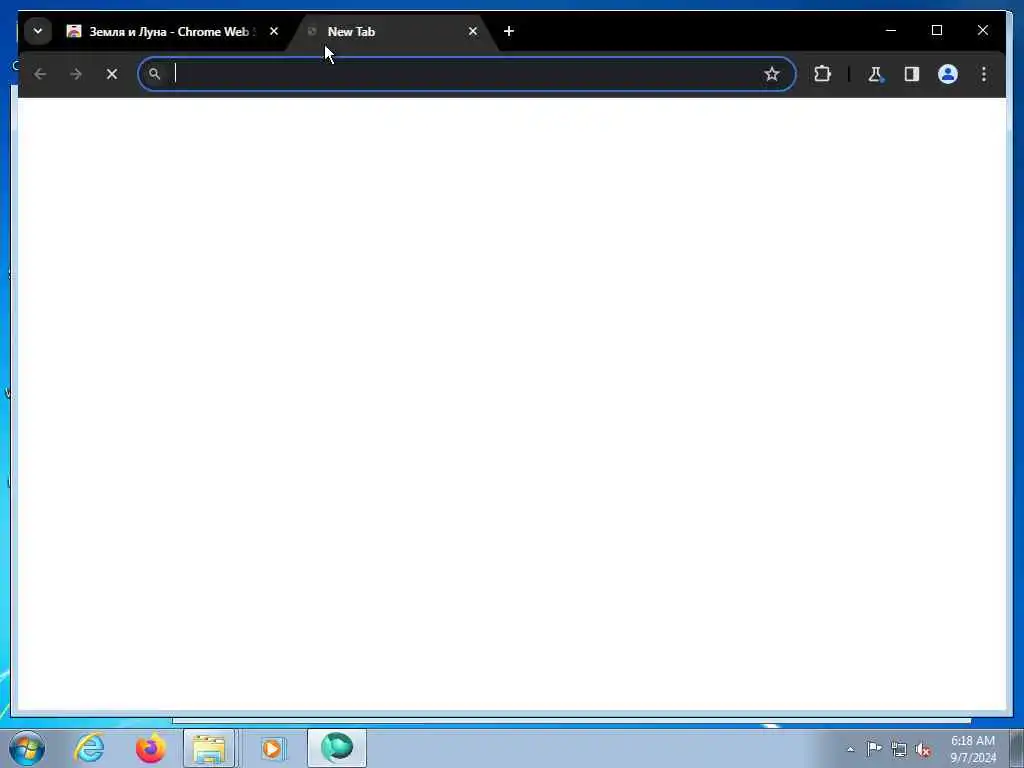Switch to Земля и Луна Chrome Web Store tab
Viewport: 1024px width, 768px height.
pyautogui.click(x=161, y=31)
